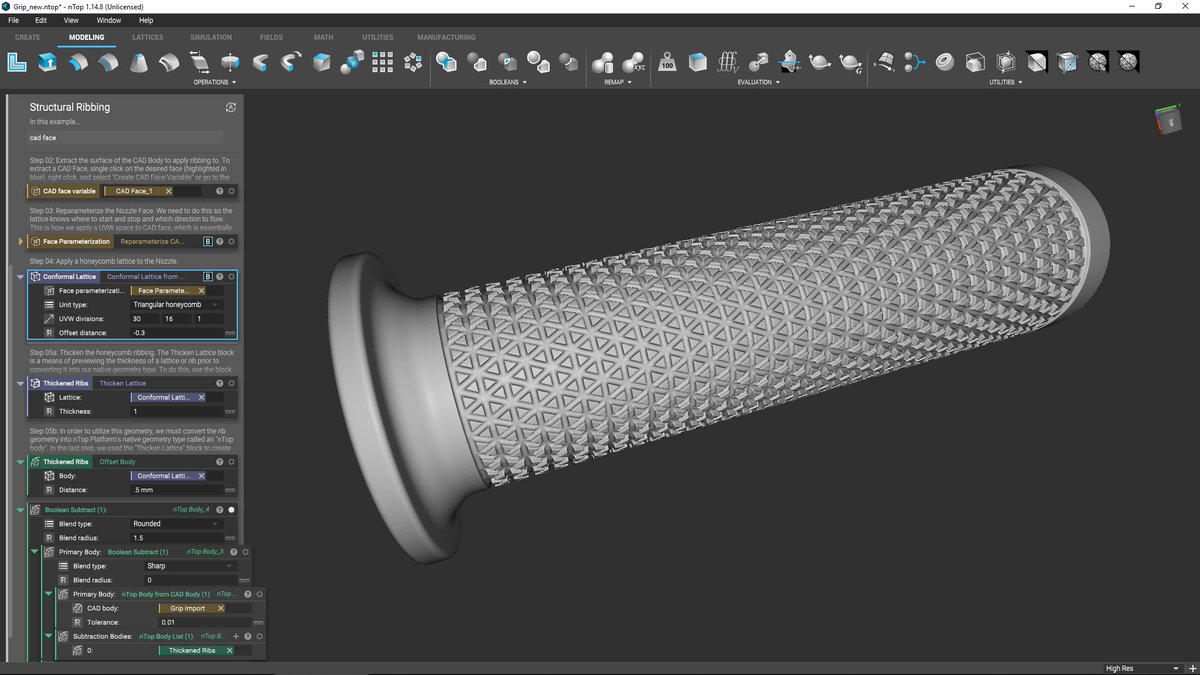Toggle visibility of Subtraction Bodies list
Screen dimensions: 1200x675
click(x=260, y=636)
